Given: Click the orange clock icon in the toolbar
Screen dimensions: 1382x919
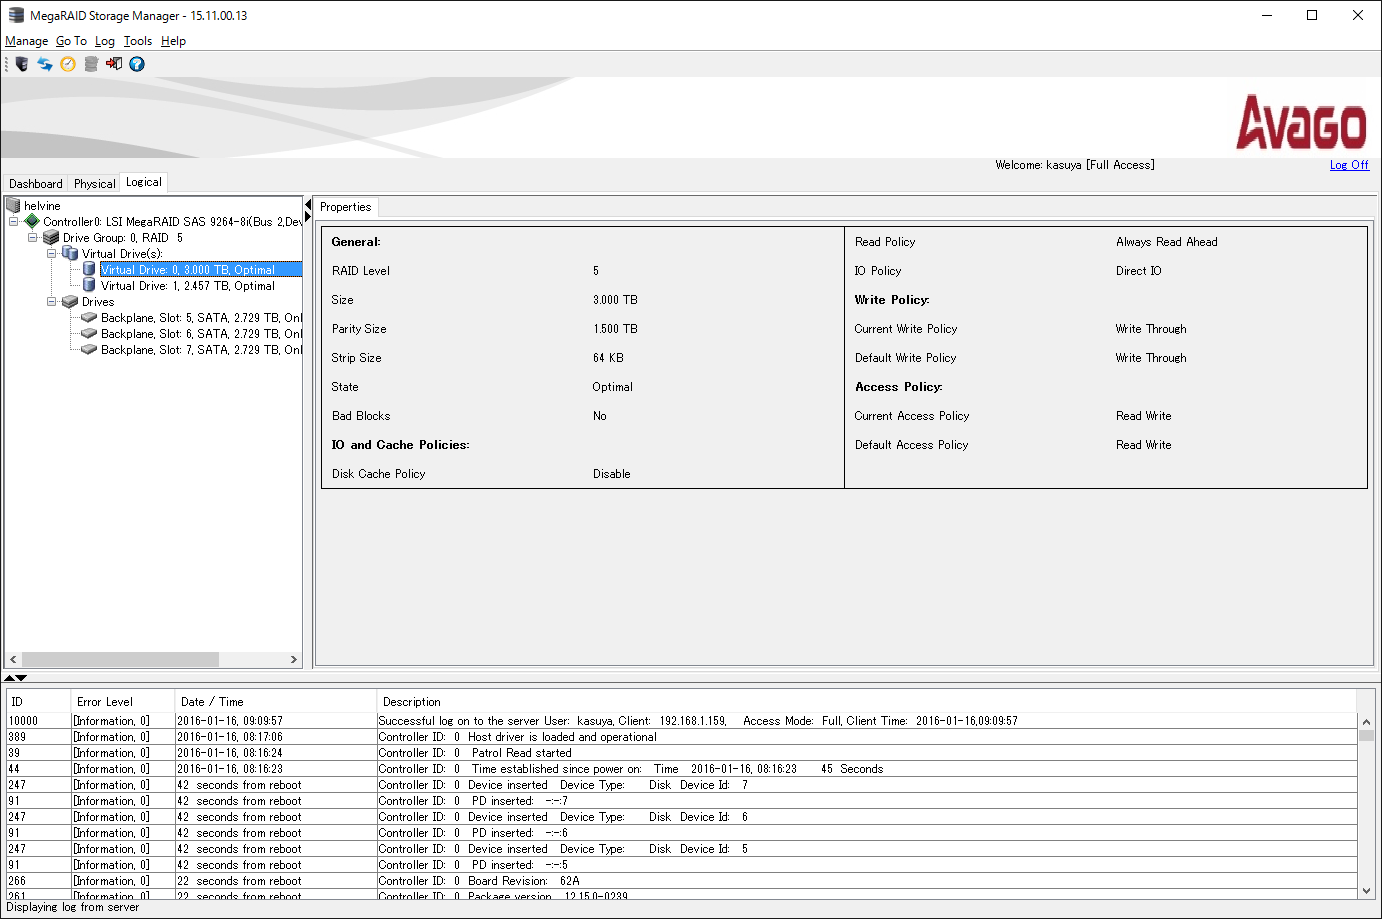Looking at the screenshot, I should [x=68, y=64].
